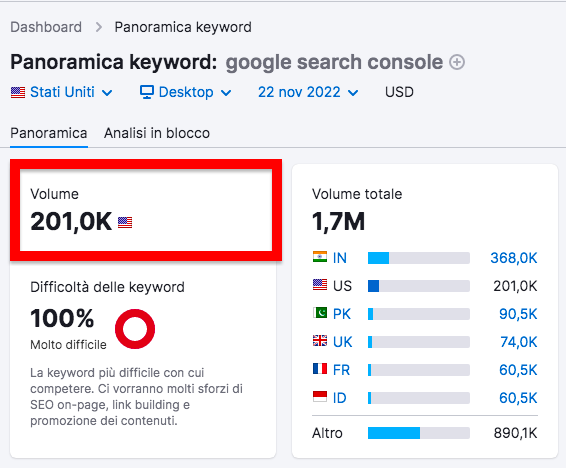Screen dimensions: 566x468
Task: Open IN country link
Action: 340,258
